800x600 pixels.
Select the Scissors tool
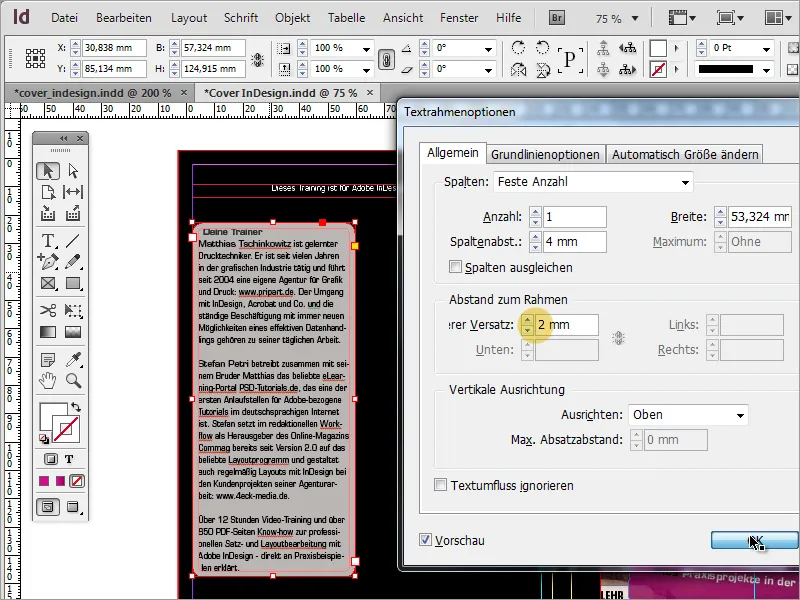48,310
